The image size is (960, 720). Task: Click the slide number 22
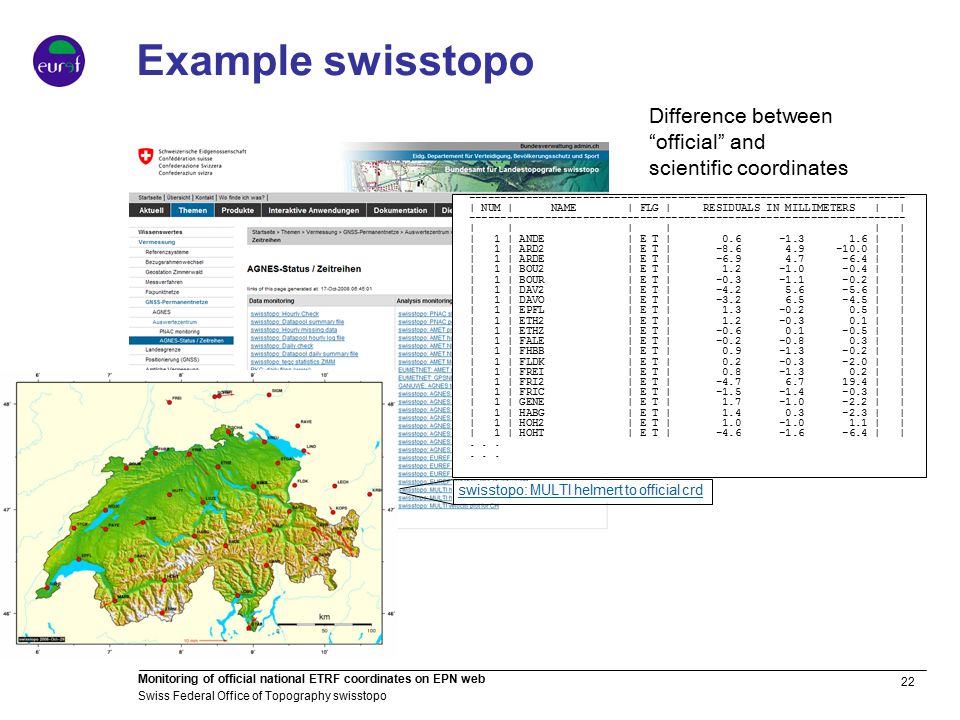(907, 681)
